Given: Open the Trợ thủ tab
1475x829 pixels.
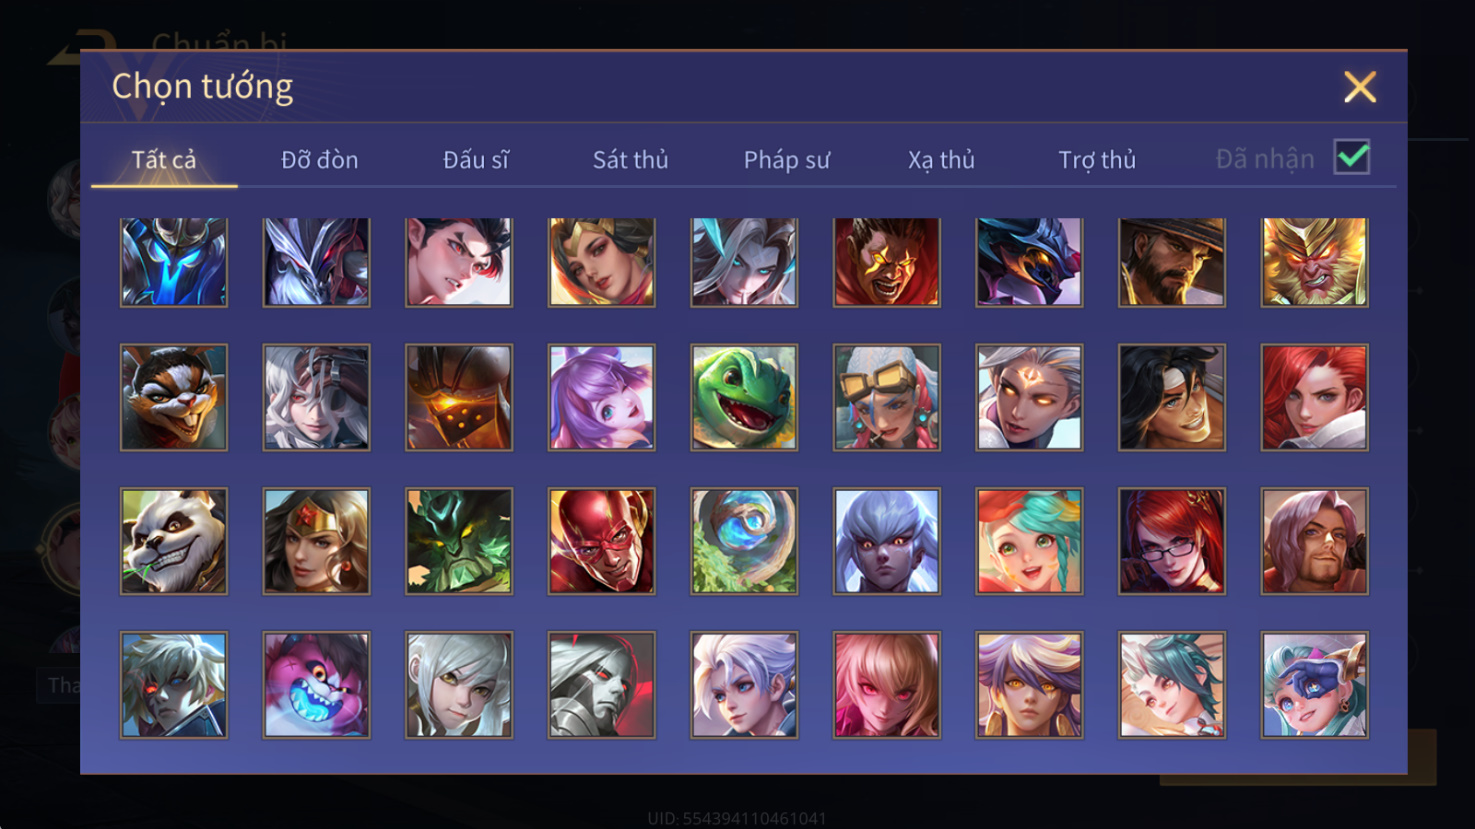Looking at the screenshot, I should [1097, 160].
